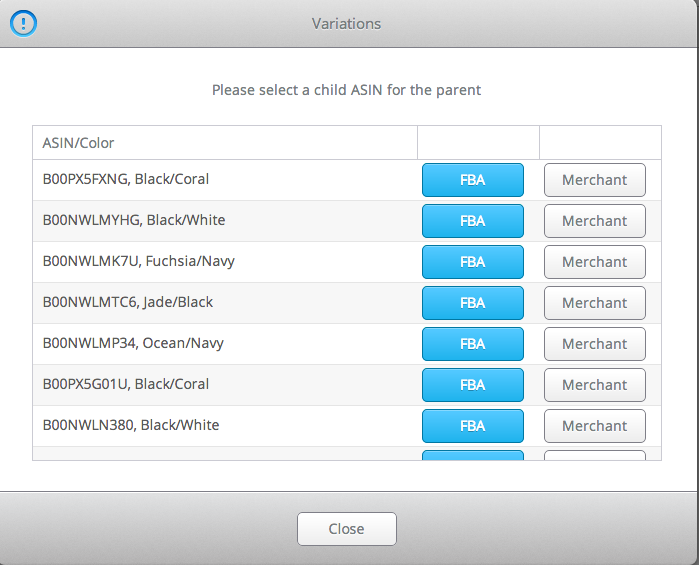The width and height of the screenshot is (699, 565).
Task: Click the blue exclamation info icon
Action: [23, 23]
